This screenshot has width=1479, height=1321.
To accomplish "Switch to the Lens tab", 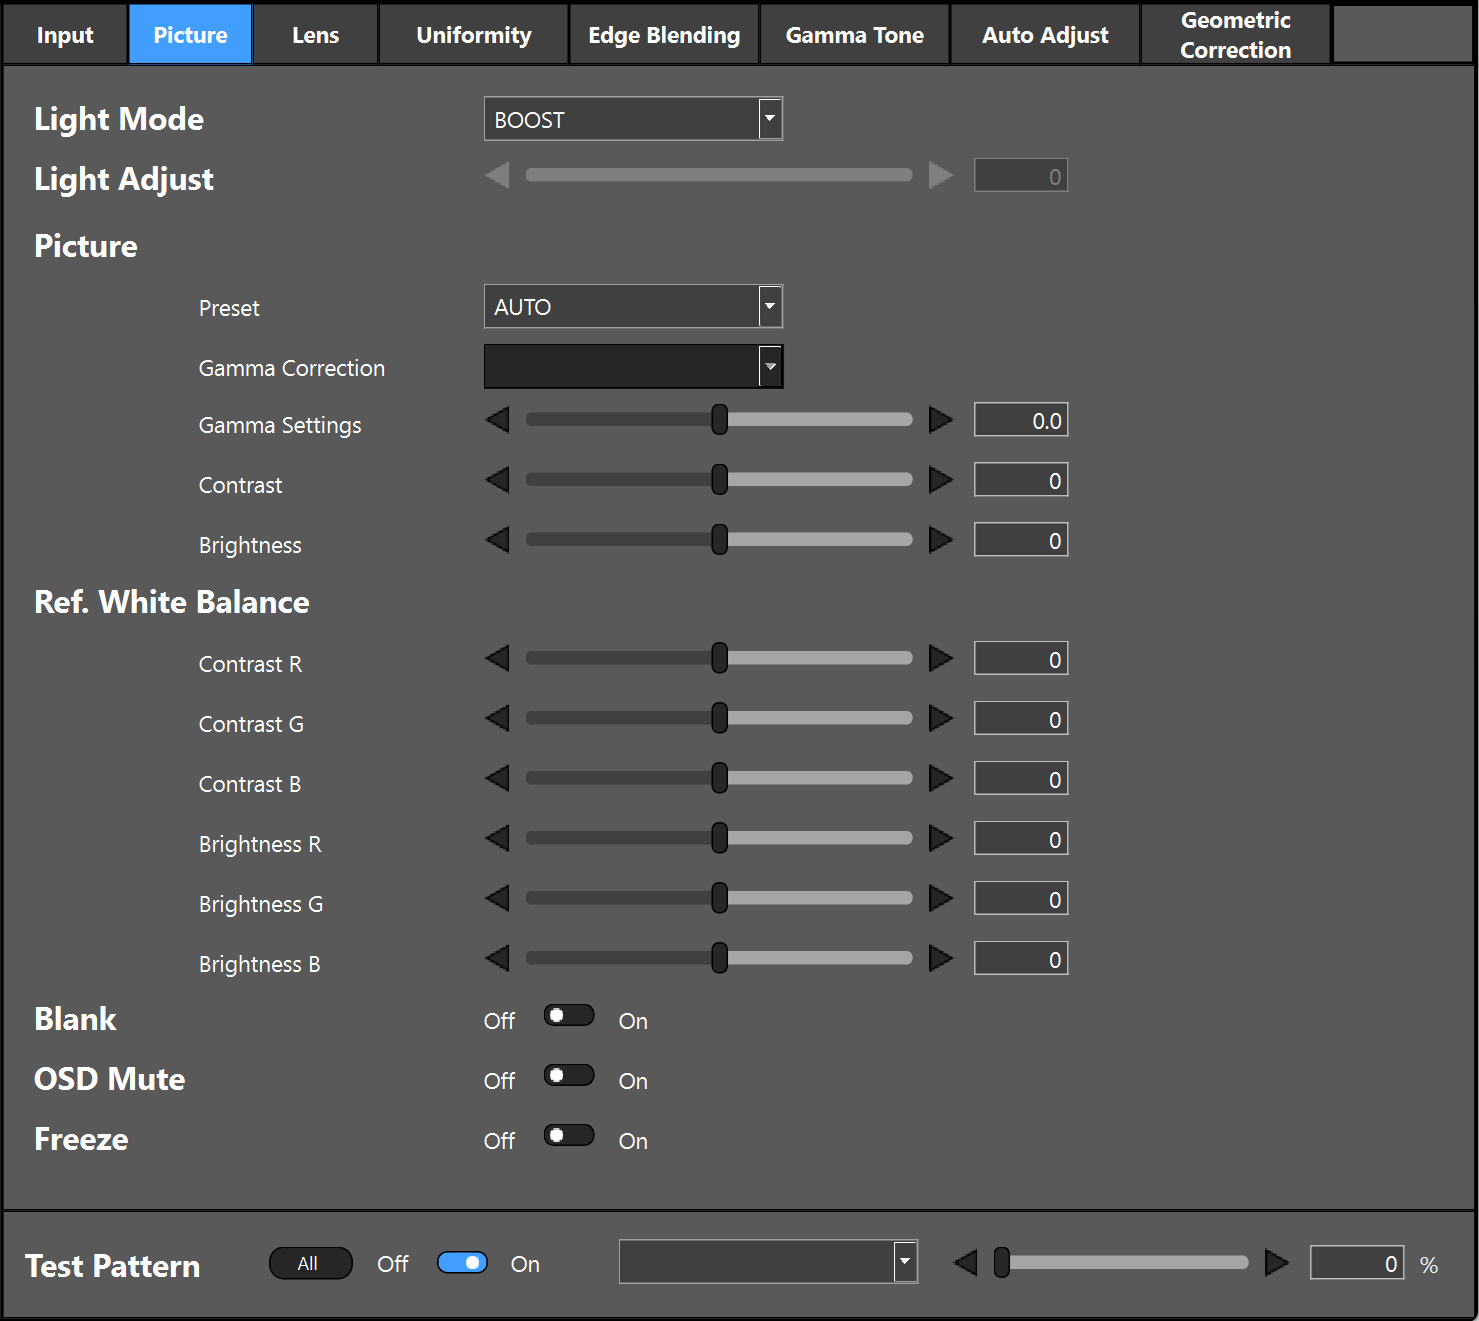I will pos(315,35).
